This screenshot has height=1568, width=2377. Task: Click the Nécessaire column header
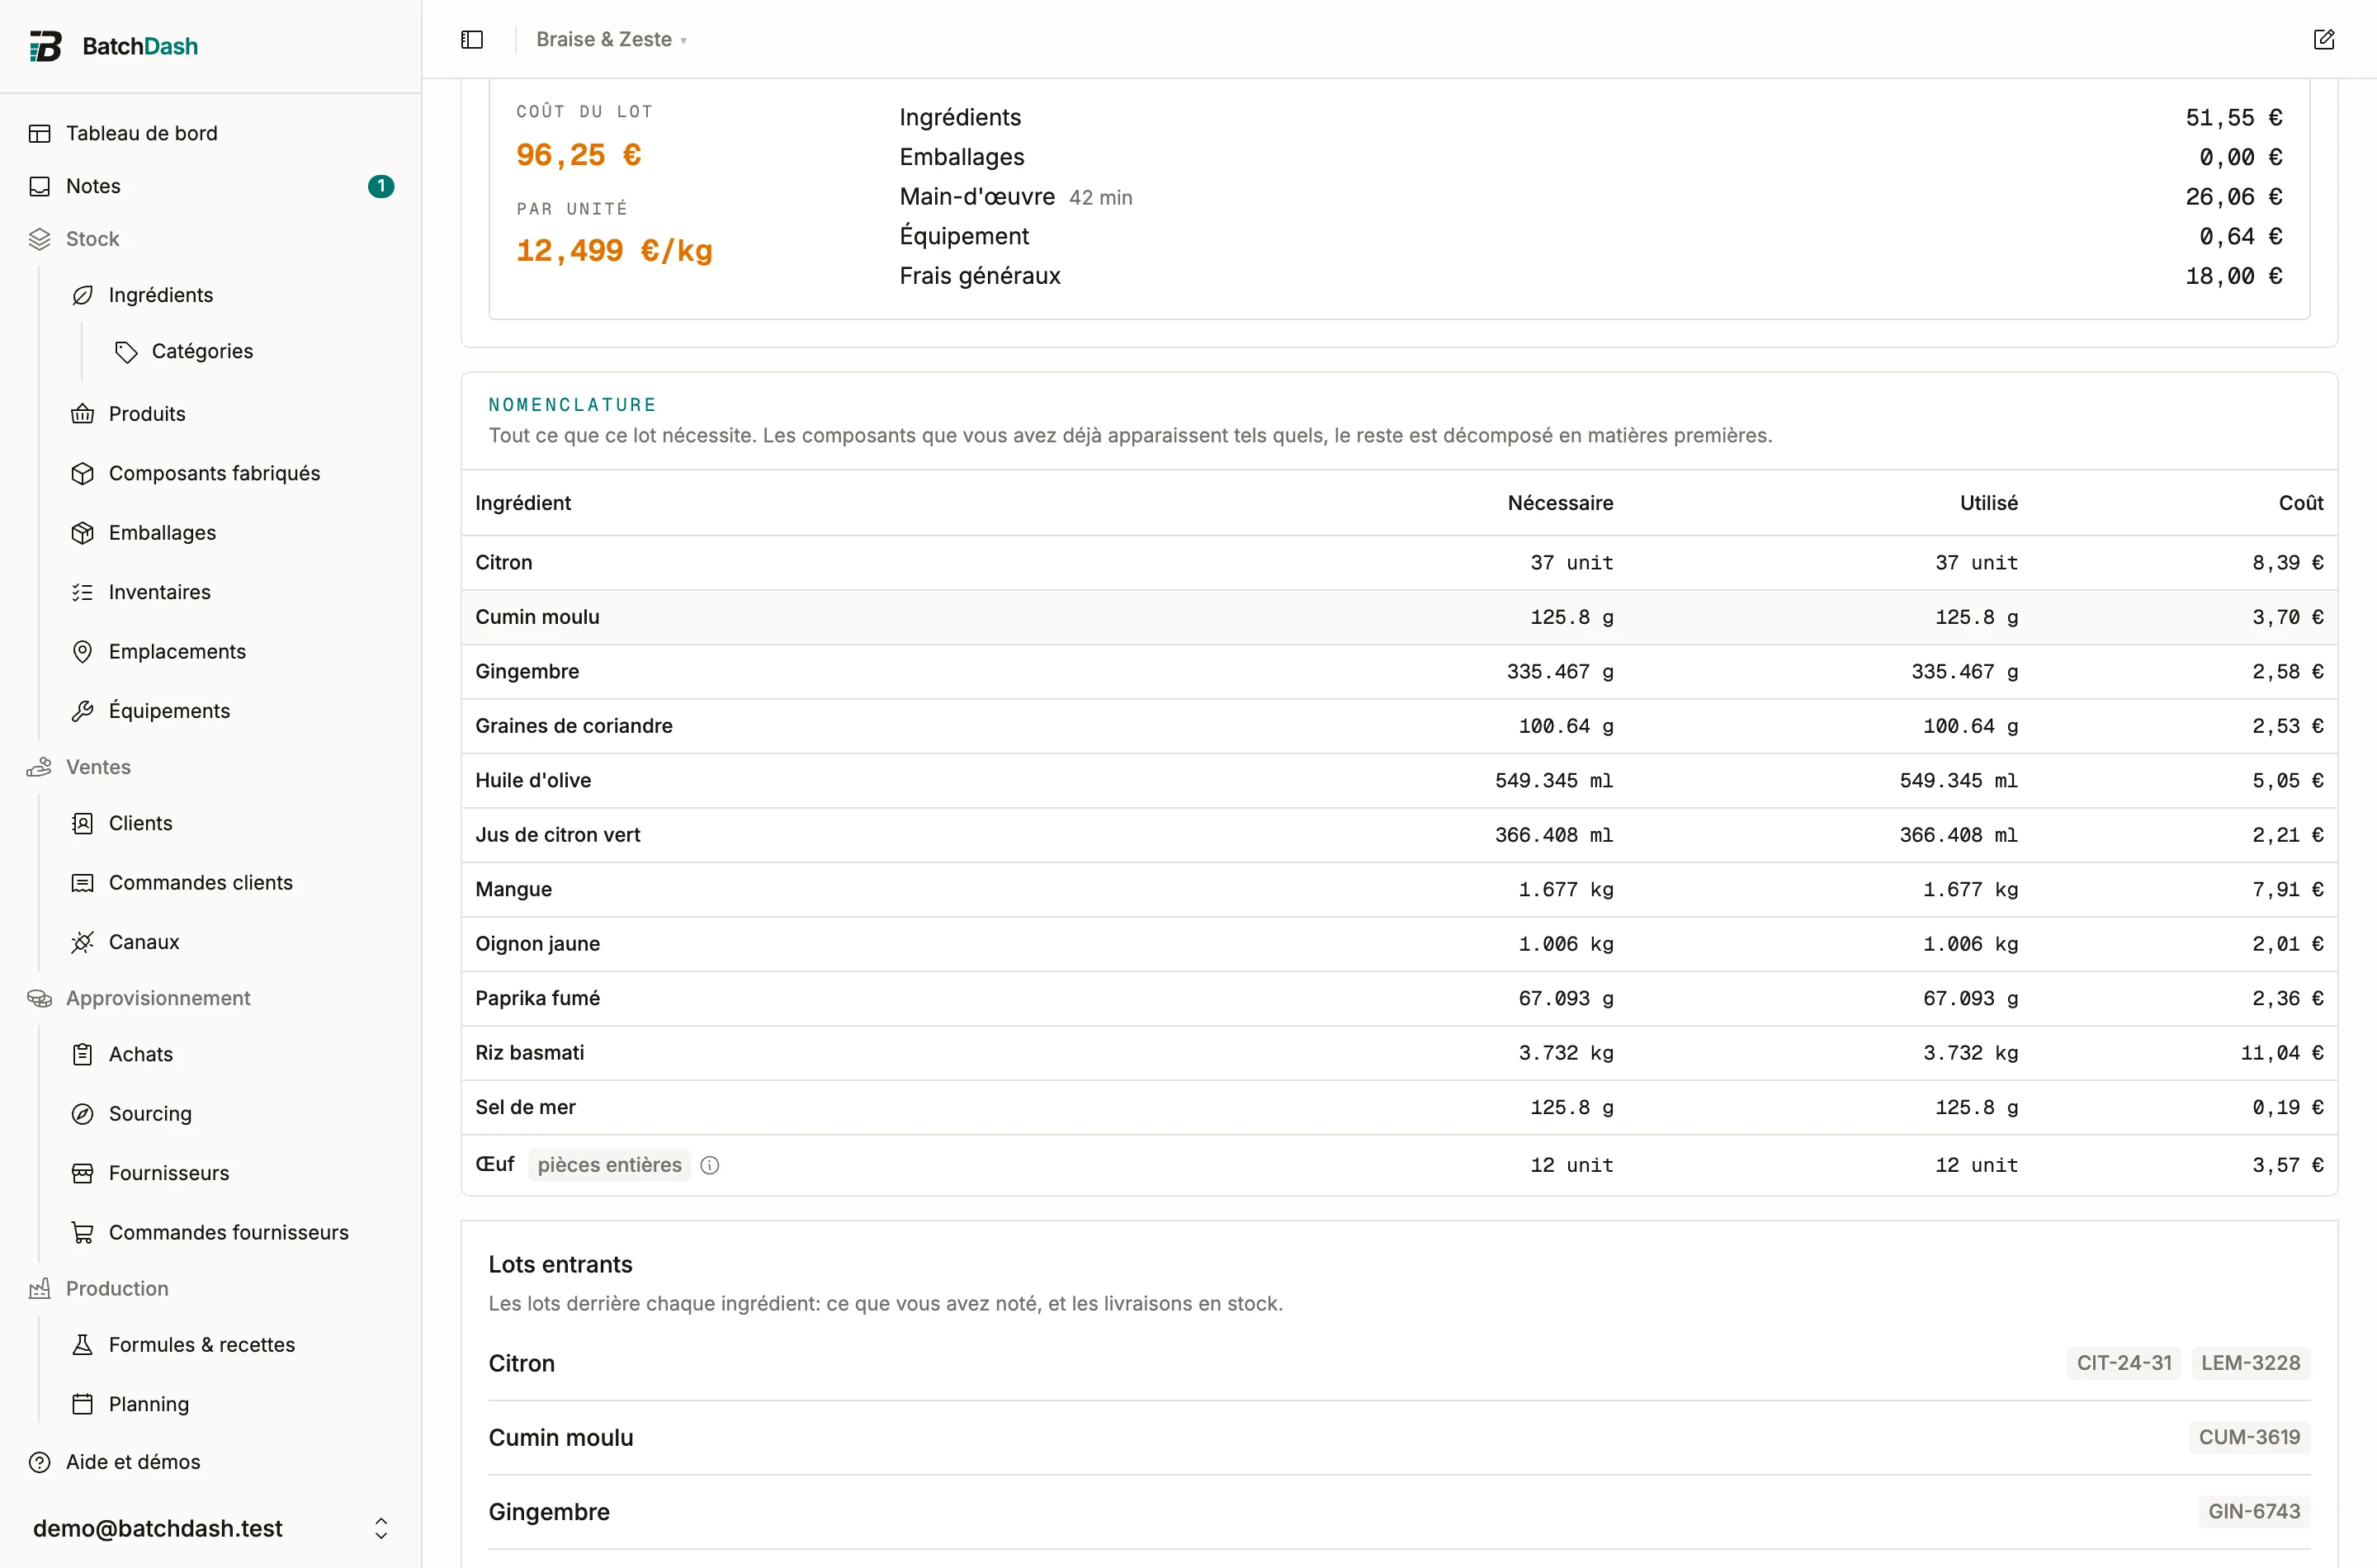(x=1560, y=503)
